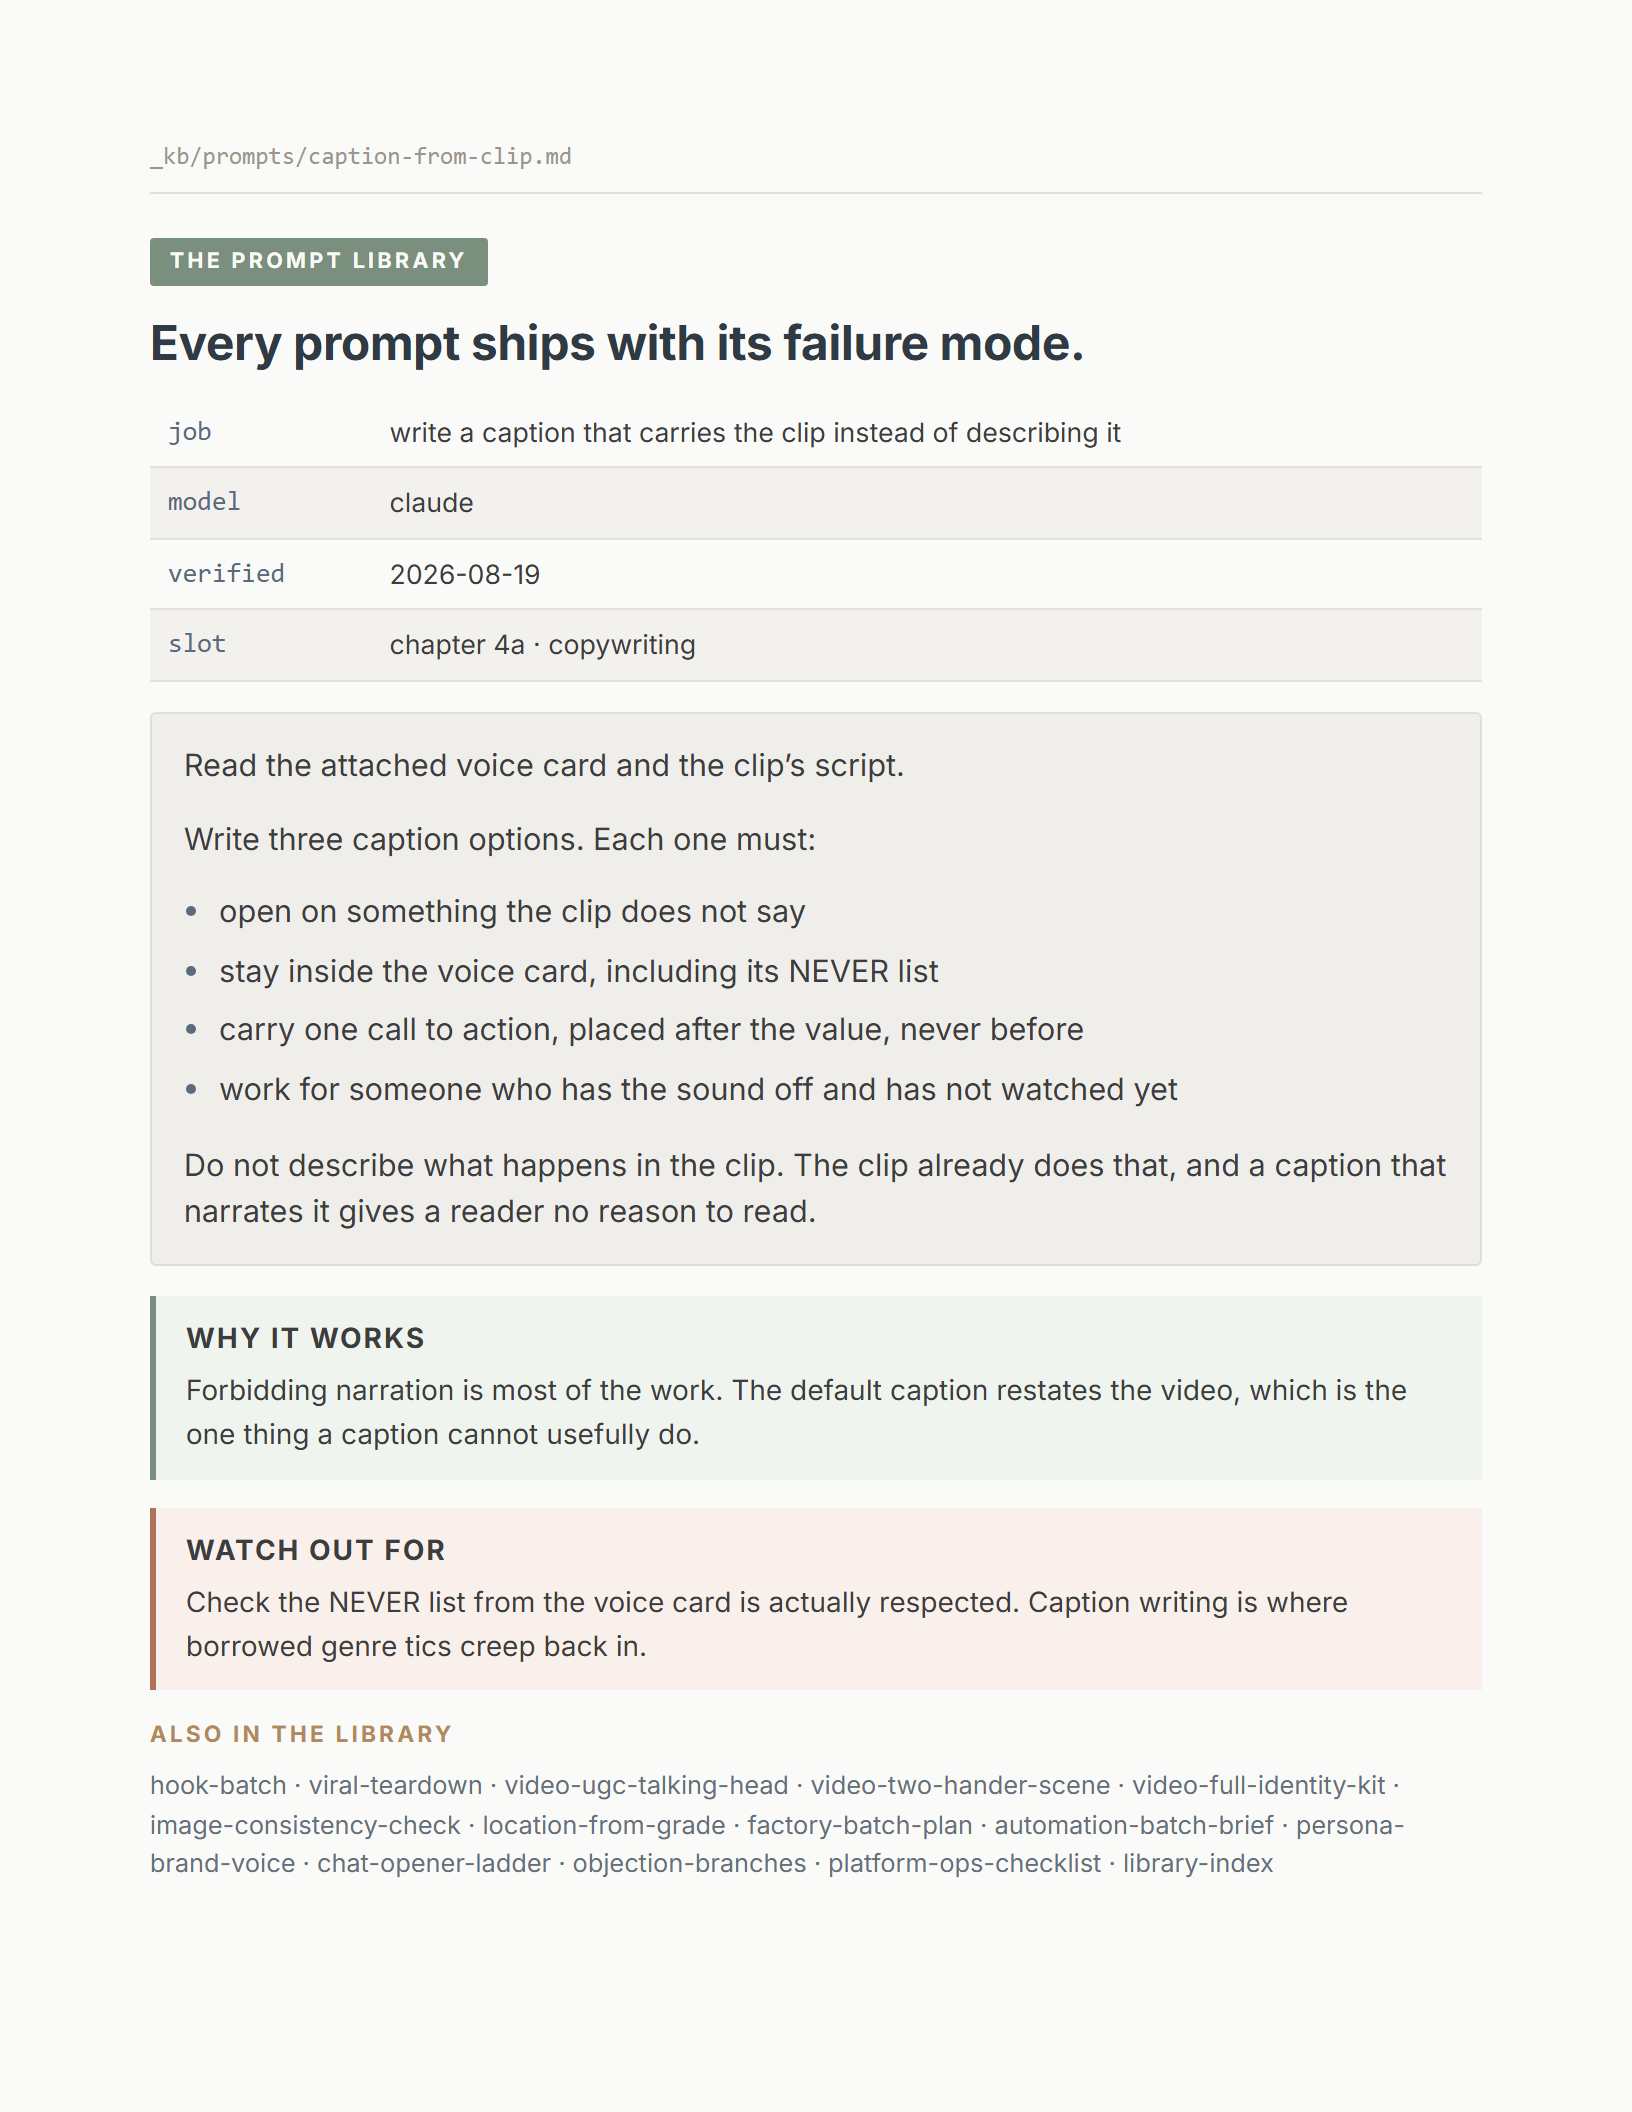This screenshot has width=1632, height=2112.
Task: Open video-full-identity-kit link
Action: click(x=1258, y=1785)
